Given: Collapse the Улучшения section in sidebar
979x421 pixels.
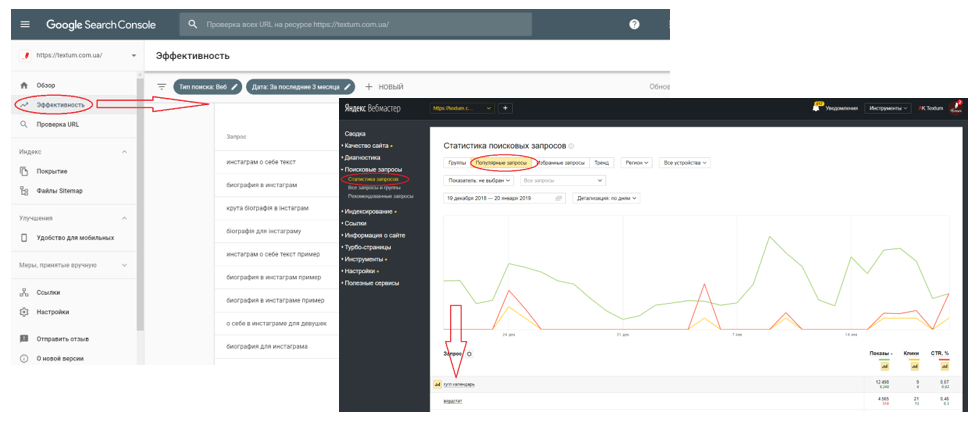Looking at the screenshot, I should click(x=124, y=218).
